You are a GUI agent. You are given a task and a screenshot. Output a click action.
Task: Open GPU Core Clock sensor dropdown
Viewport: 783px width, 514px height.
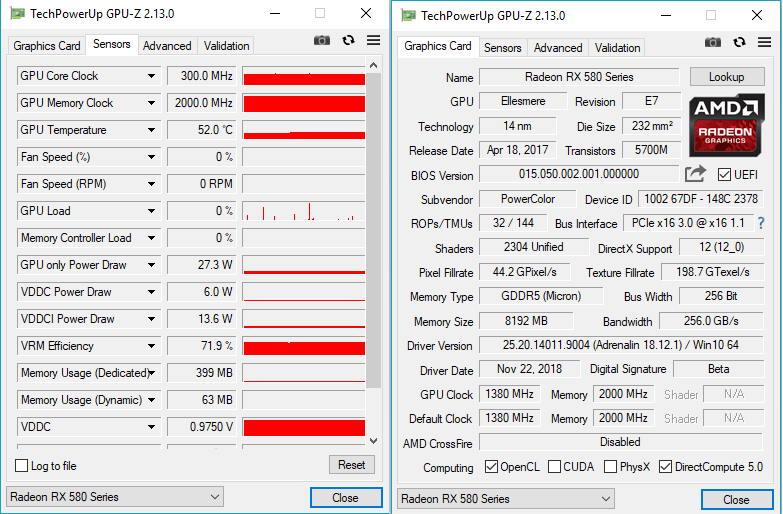pyautogui.click(x=151, y=76)
